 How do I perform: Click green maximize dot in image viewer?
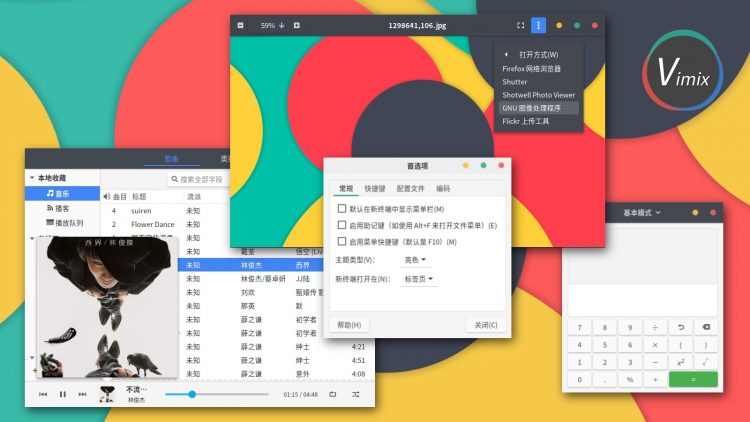pos(577,25)
